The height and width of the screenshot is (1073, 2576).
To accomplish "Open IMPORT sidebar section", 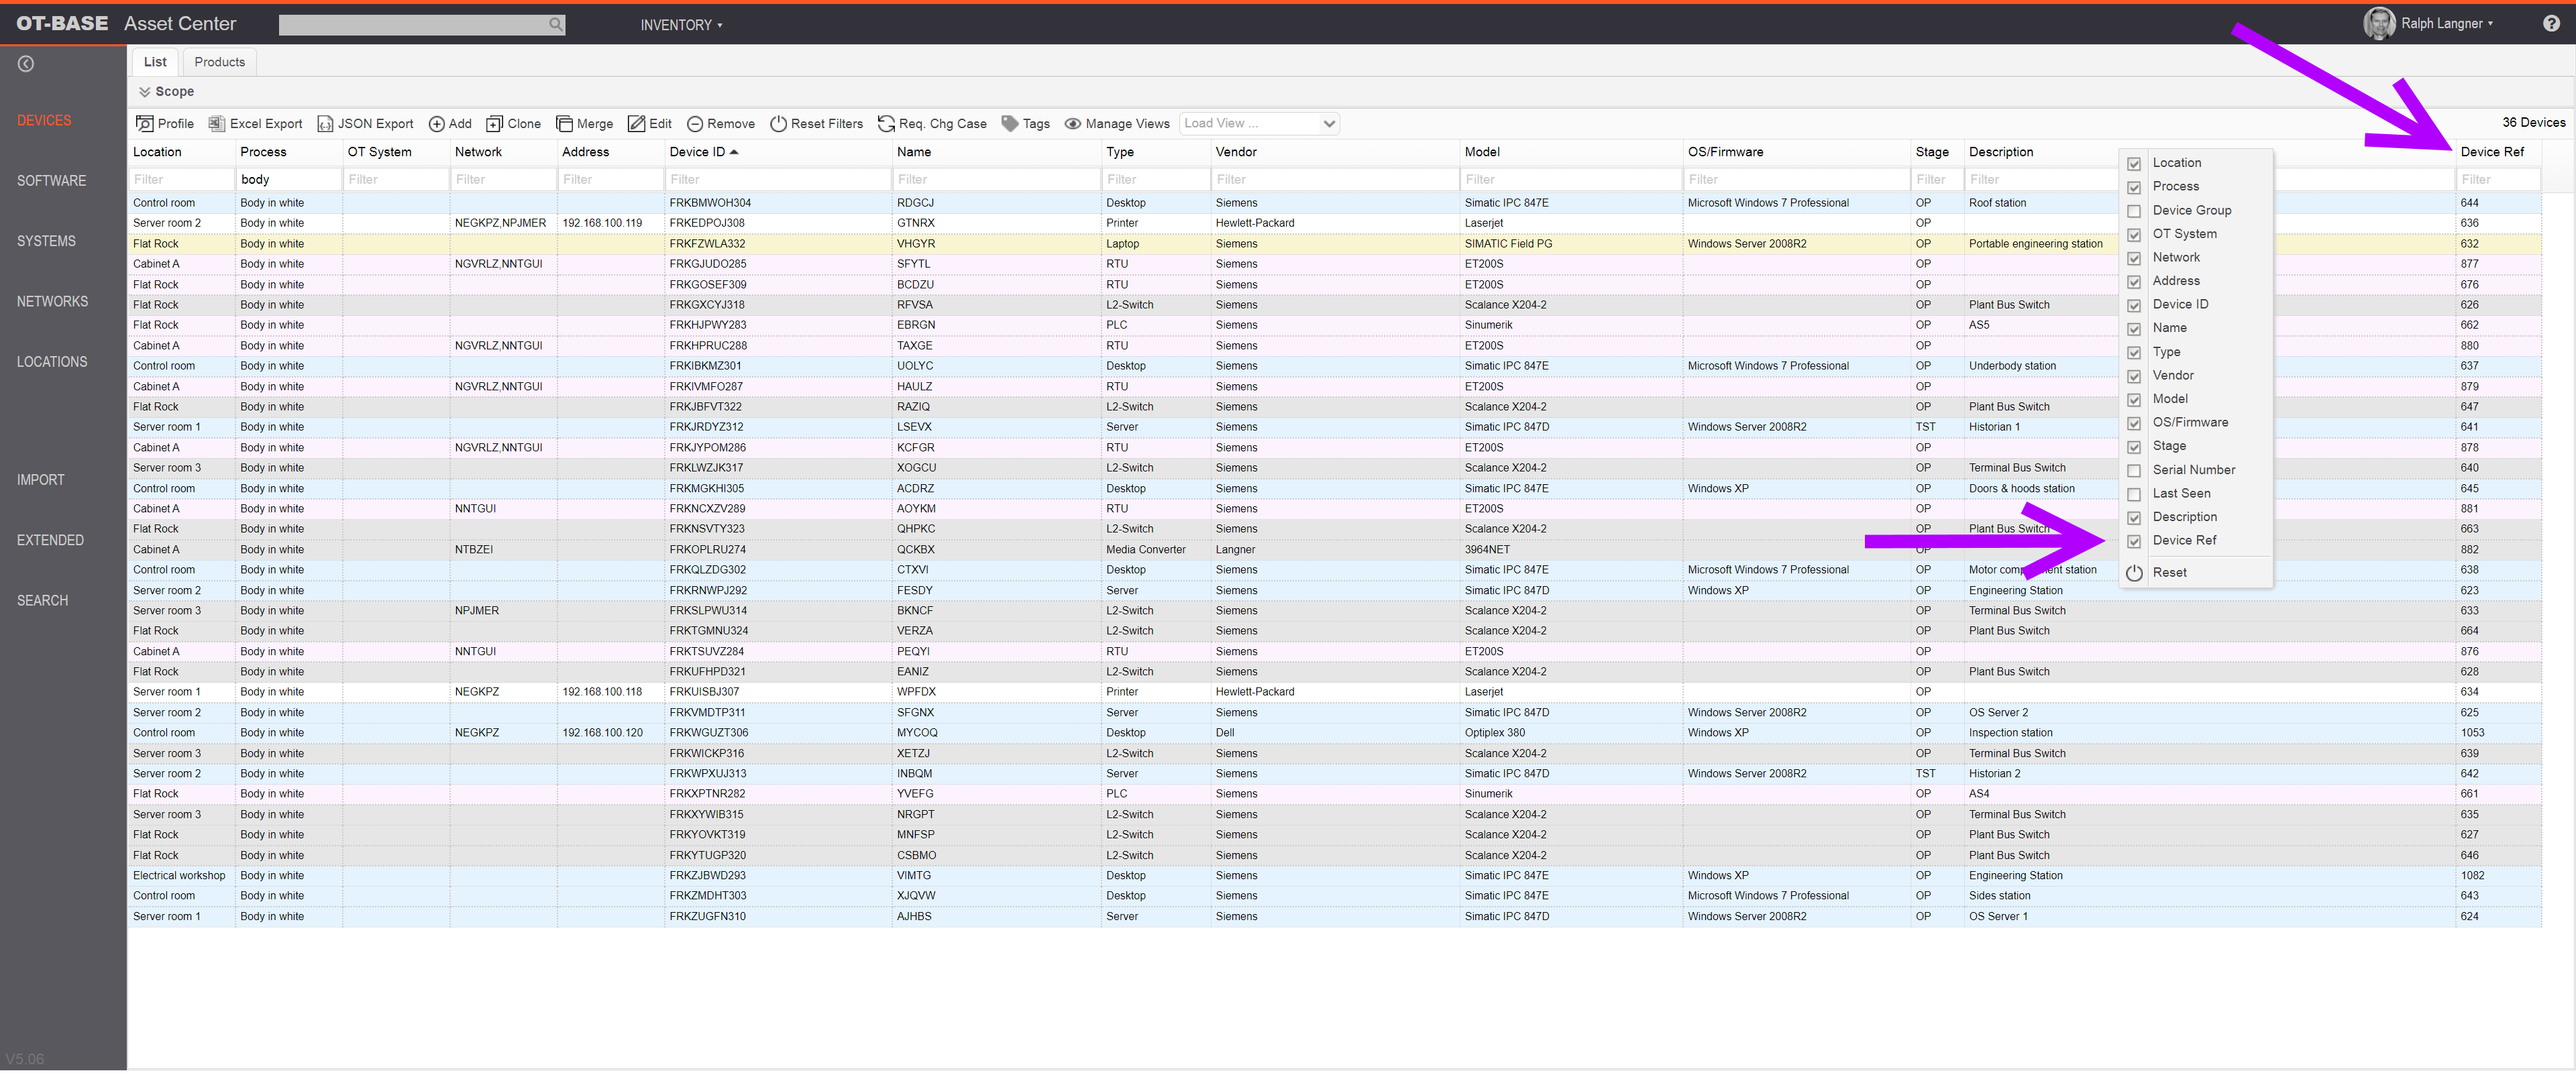I will click(x=40, y=480).
